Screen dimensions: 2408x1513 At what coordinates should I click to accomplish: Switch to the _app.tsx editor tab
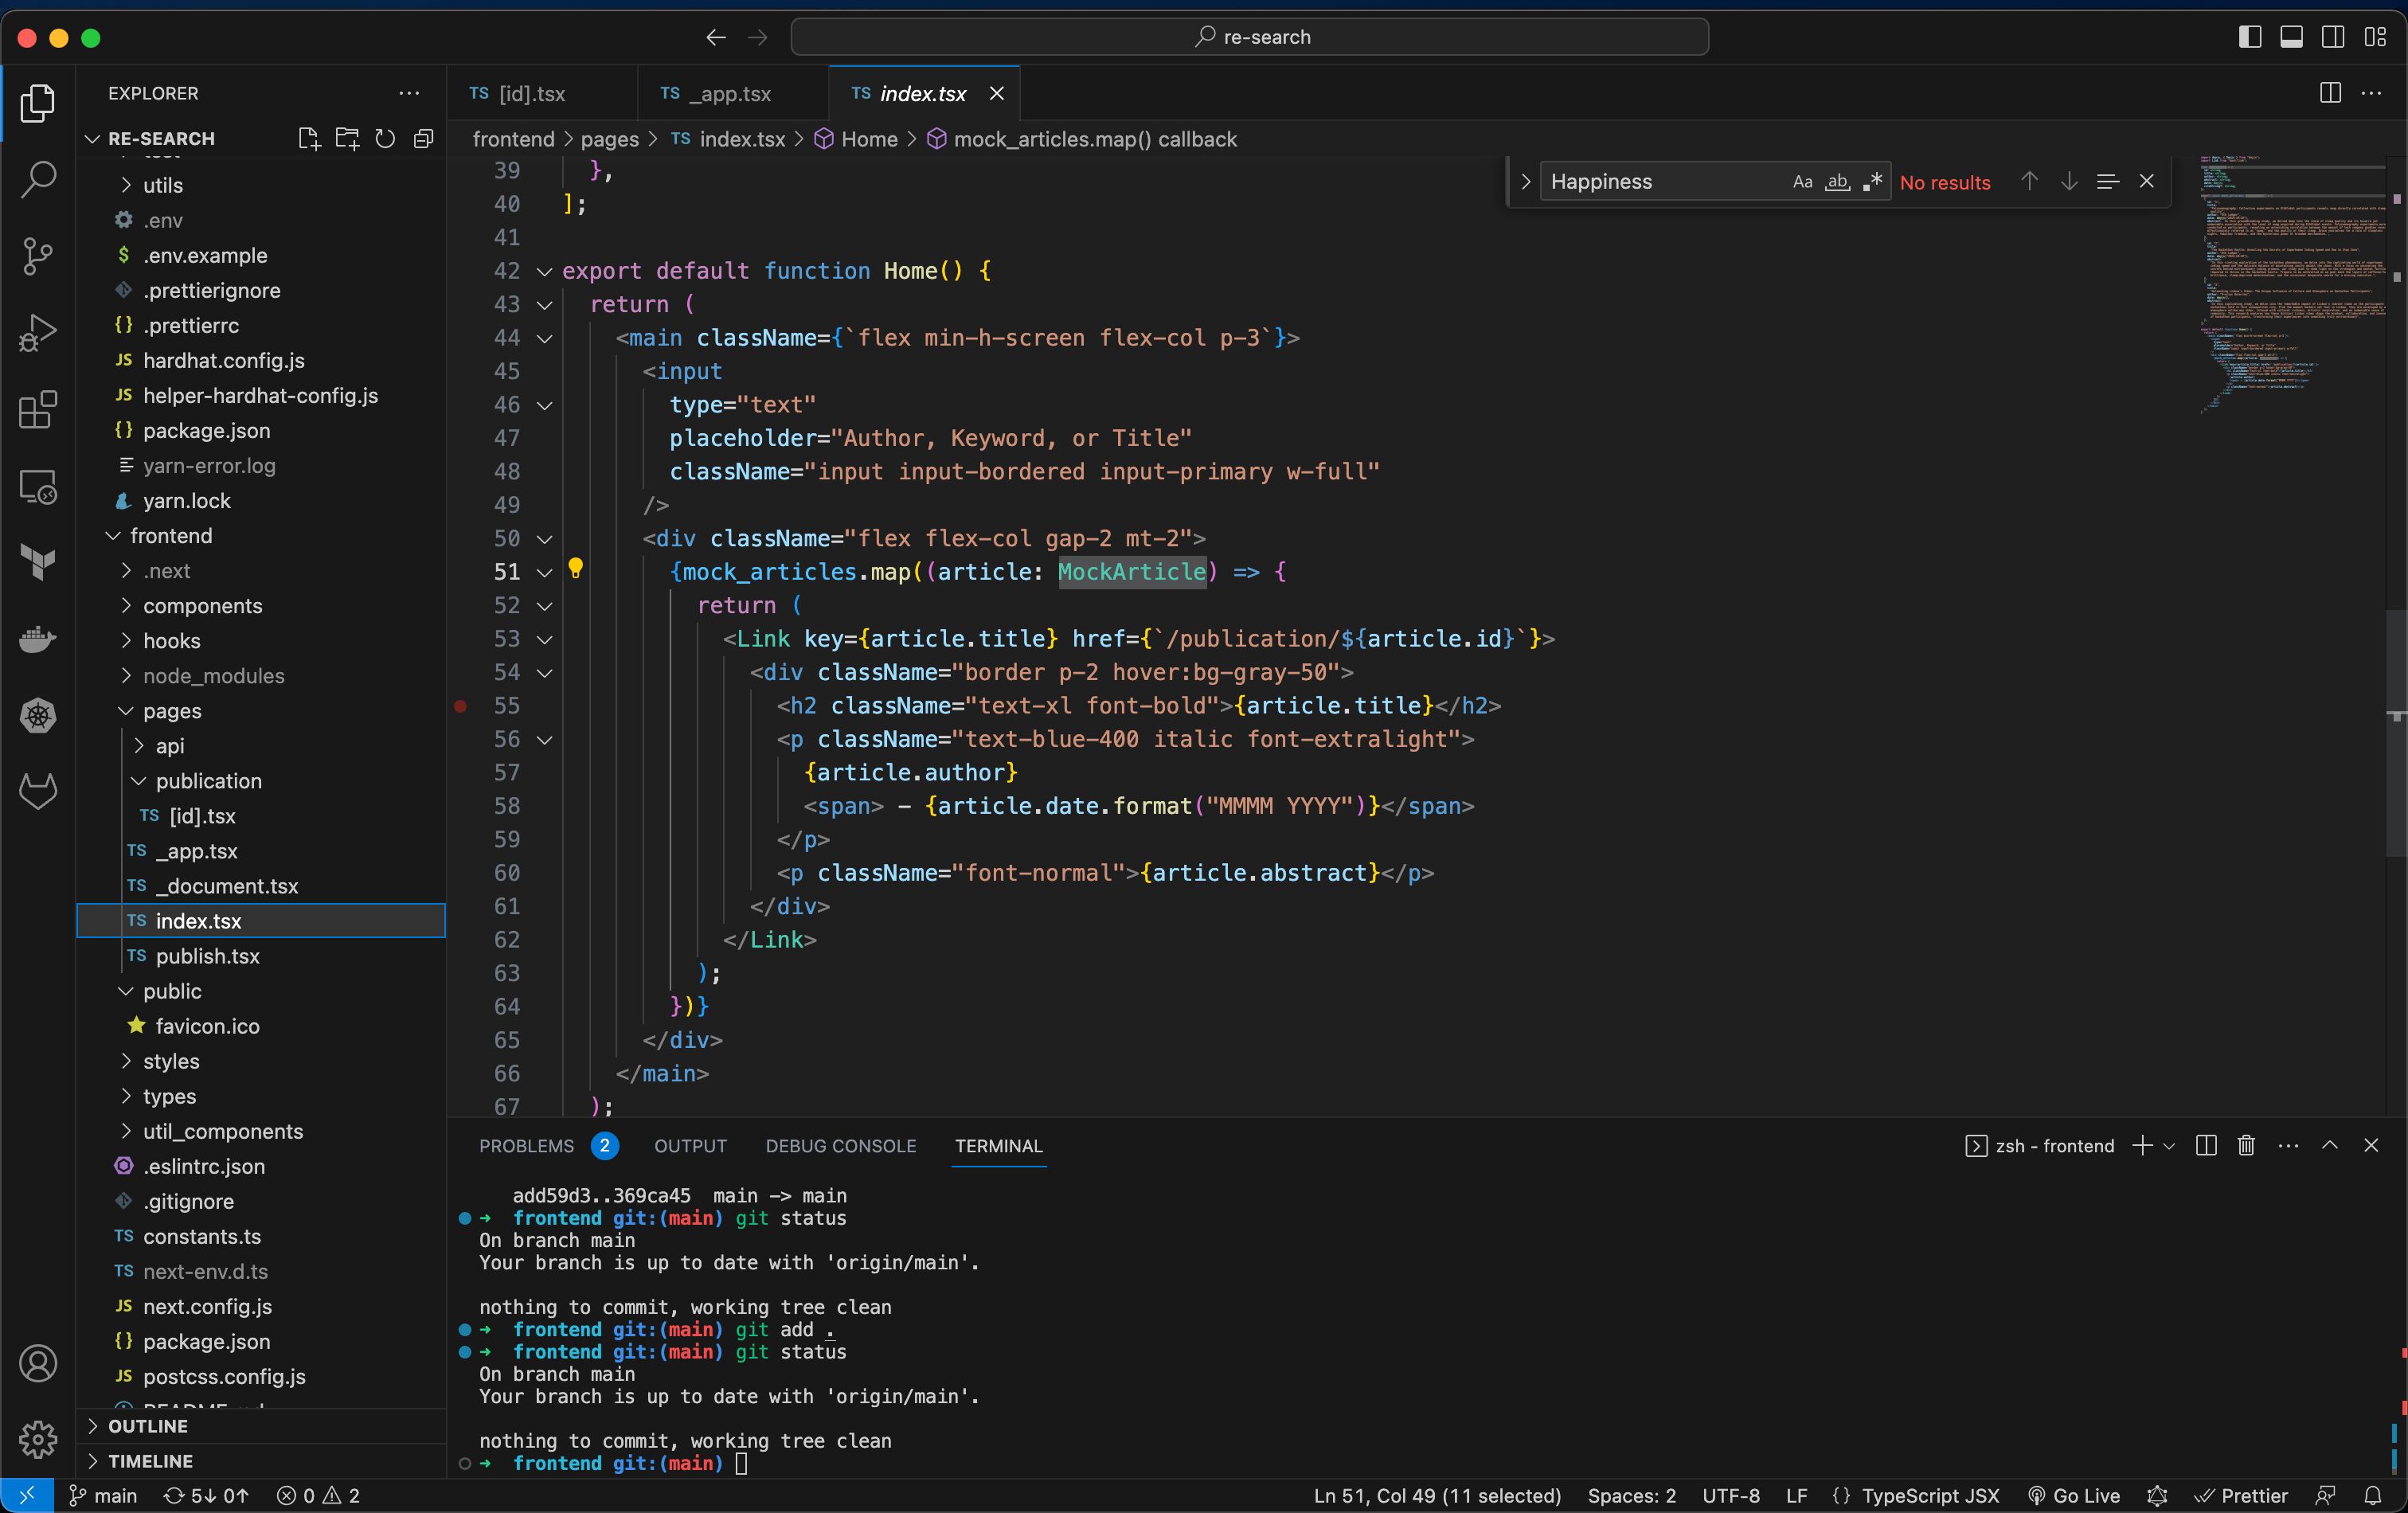pos(733,93)
